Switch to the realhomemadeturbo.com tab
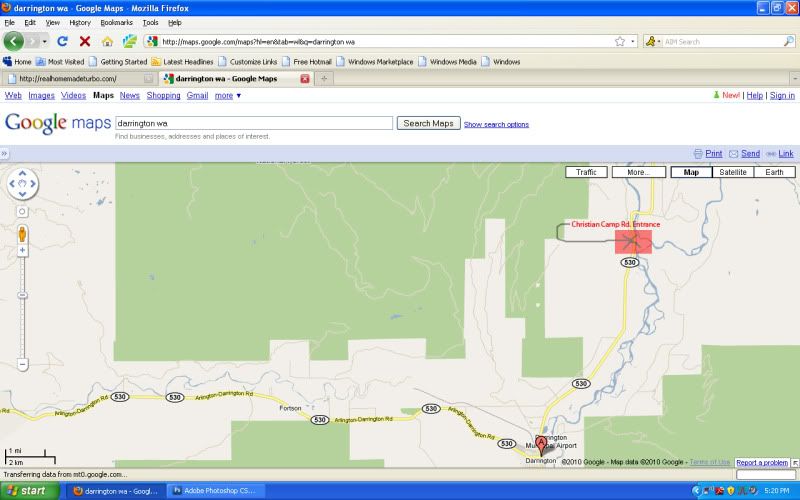 coord(79,79)
